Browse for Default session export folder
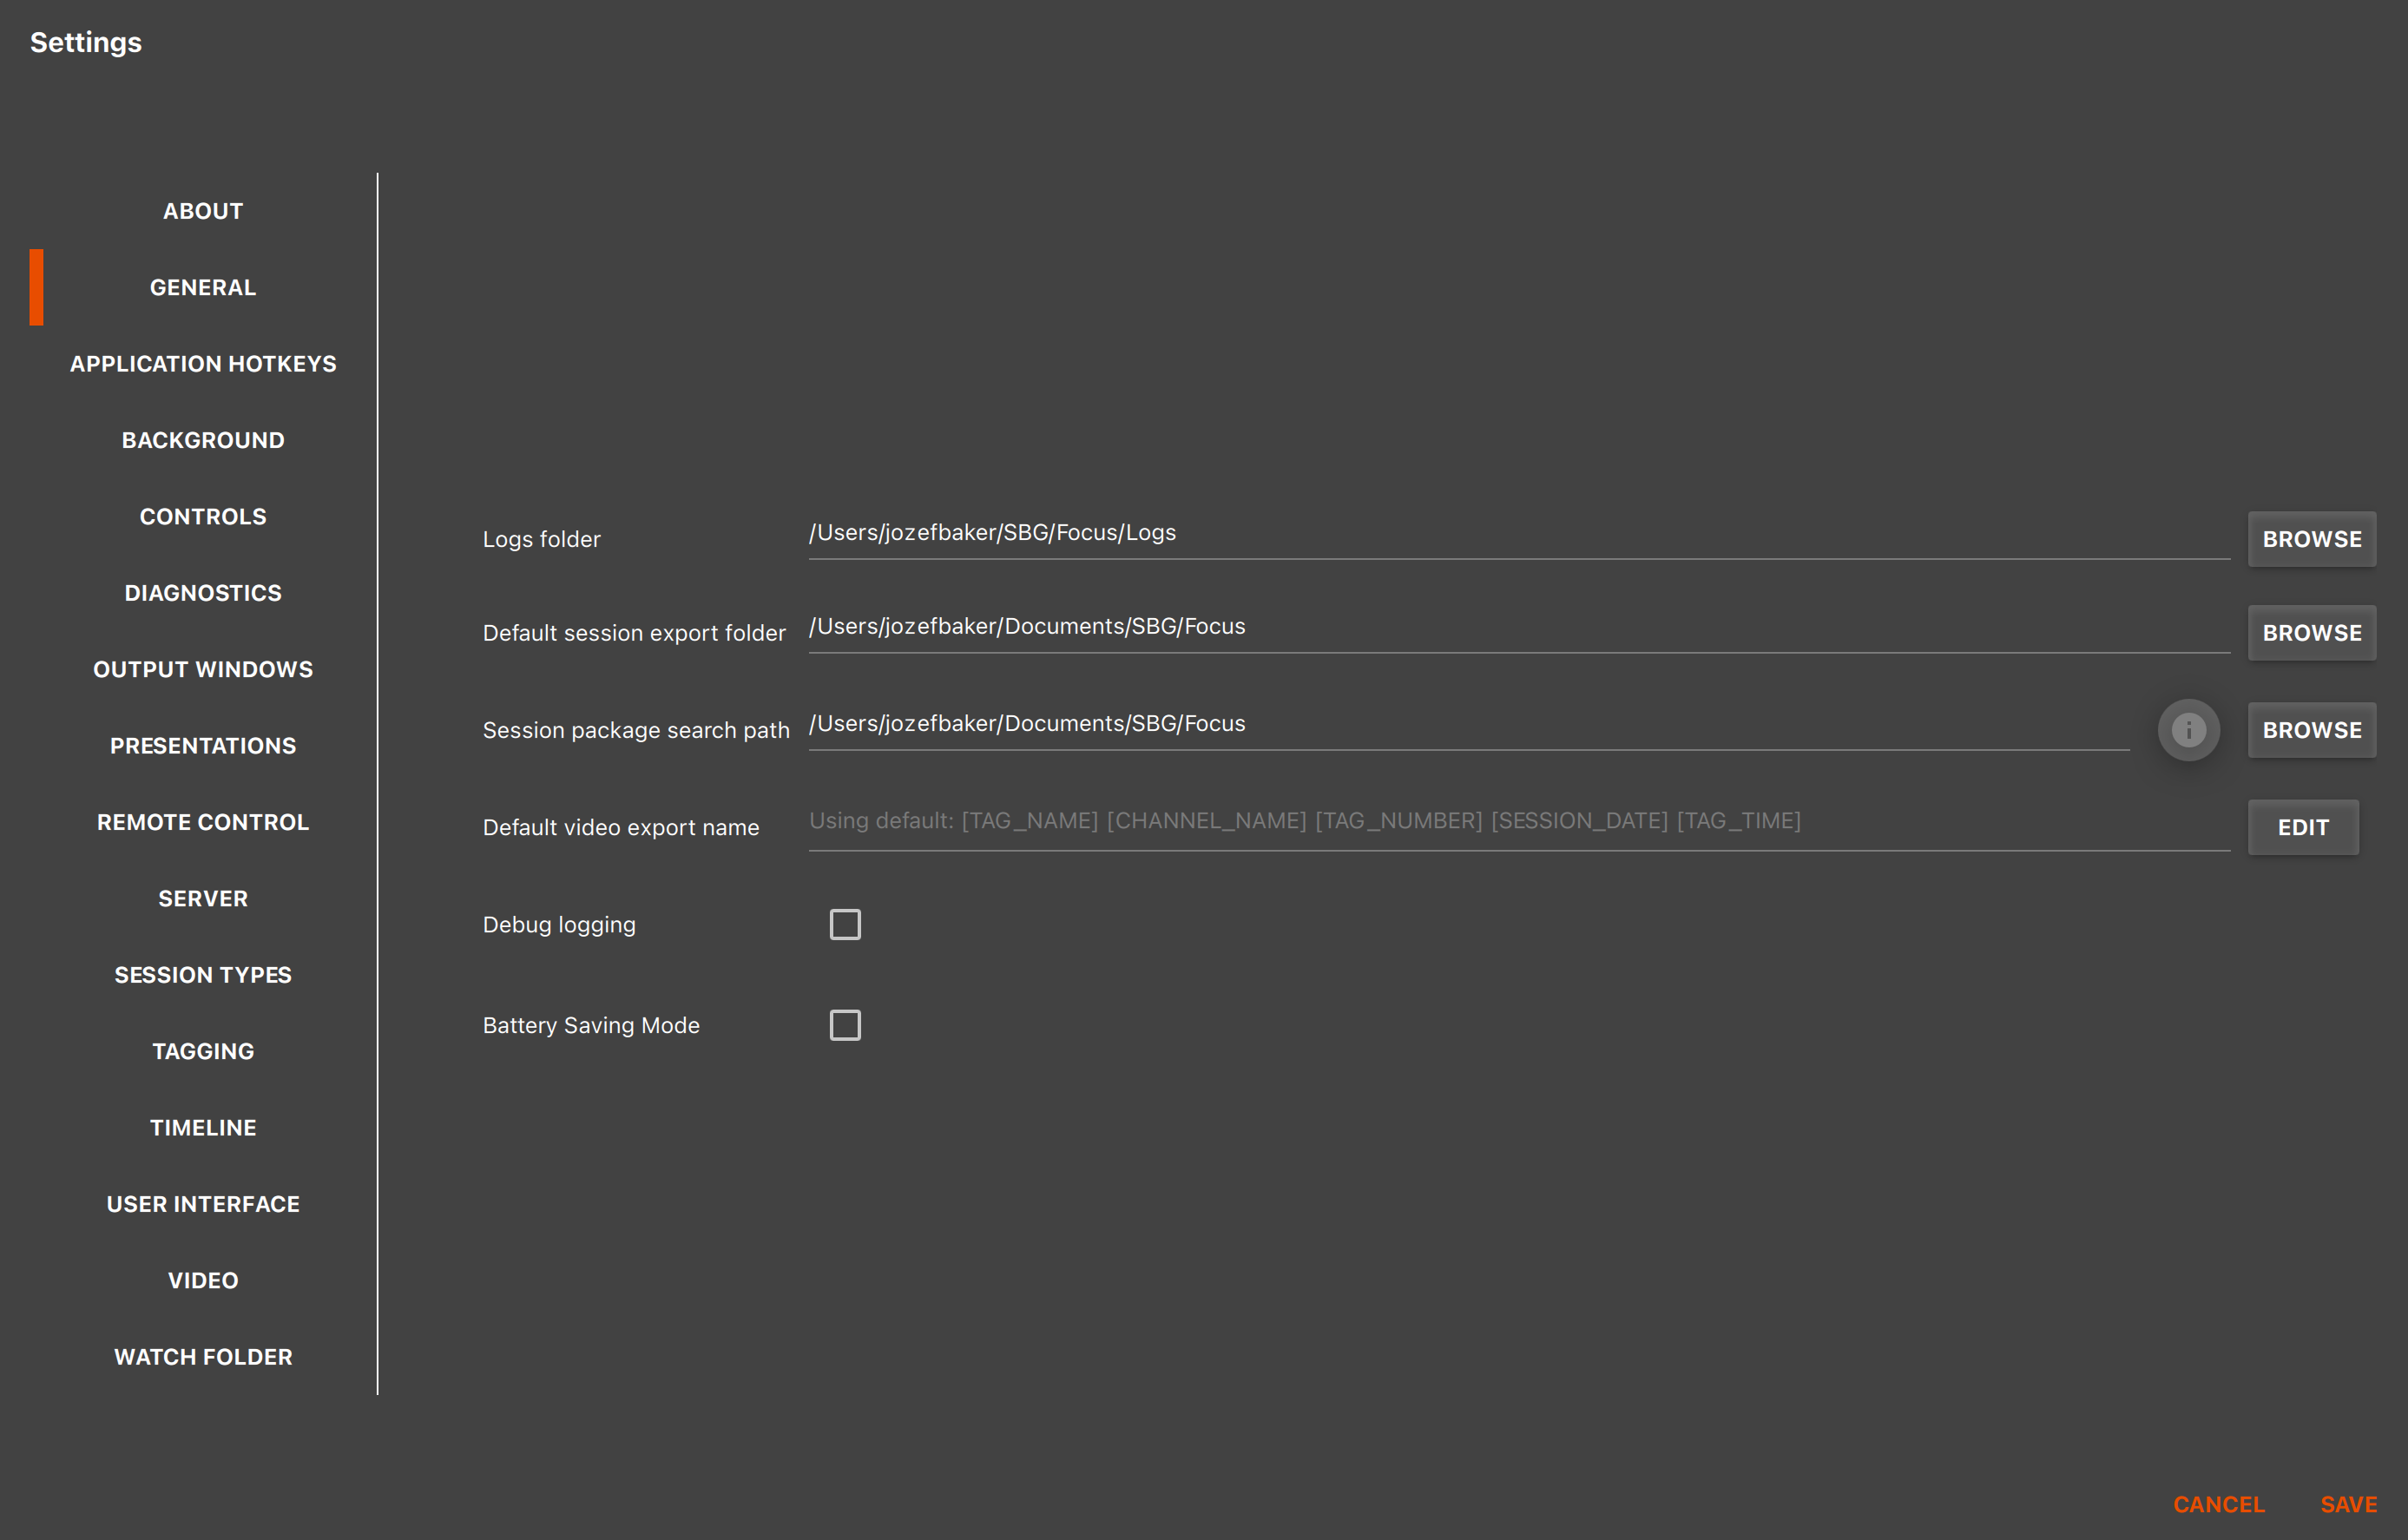This screenshot has height=1540, width=2408. (x=2311, y=633)
